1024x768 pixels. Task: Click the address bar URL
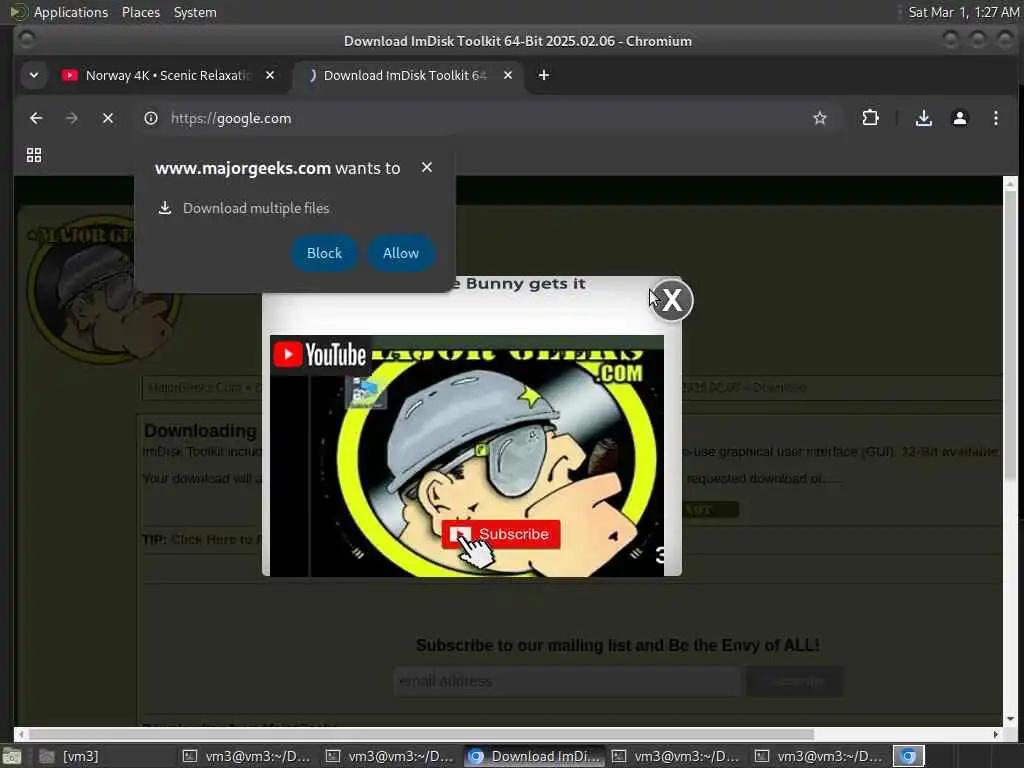(231, 118)
